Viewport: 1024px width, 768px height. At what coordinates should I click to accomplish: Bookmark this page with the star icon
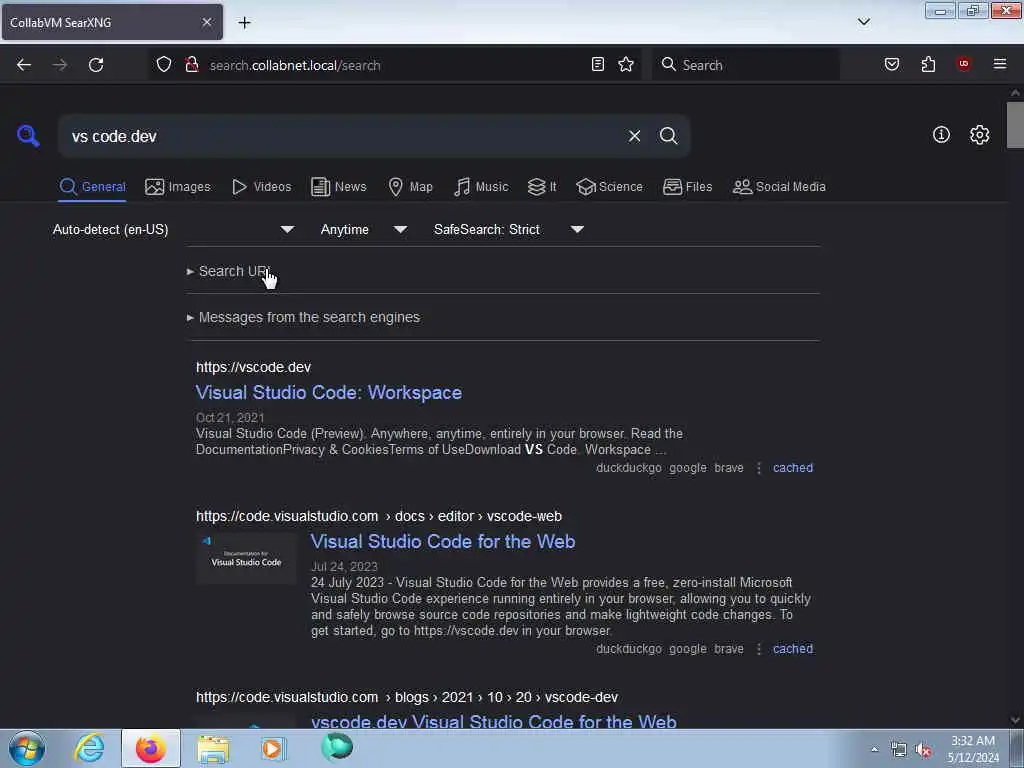[626, 64]
